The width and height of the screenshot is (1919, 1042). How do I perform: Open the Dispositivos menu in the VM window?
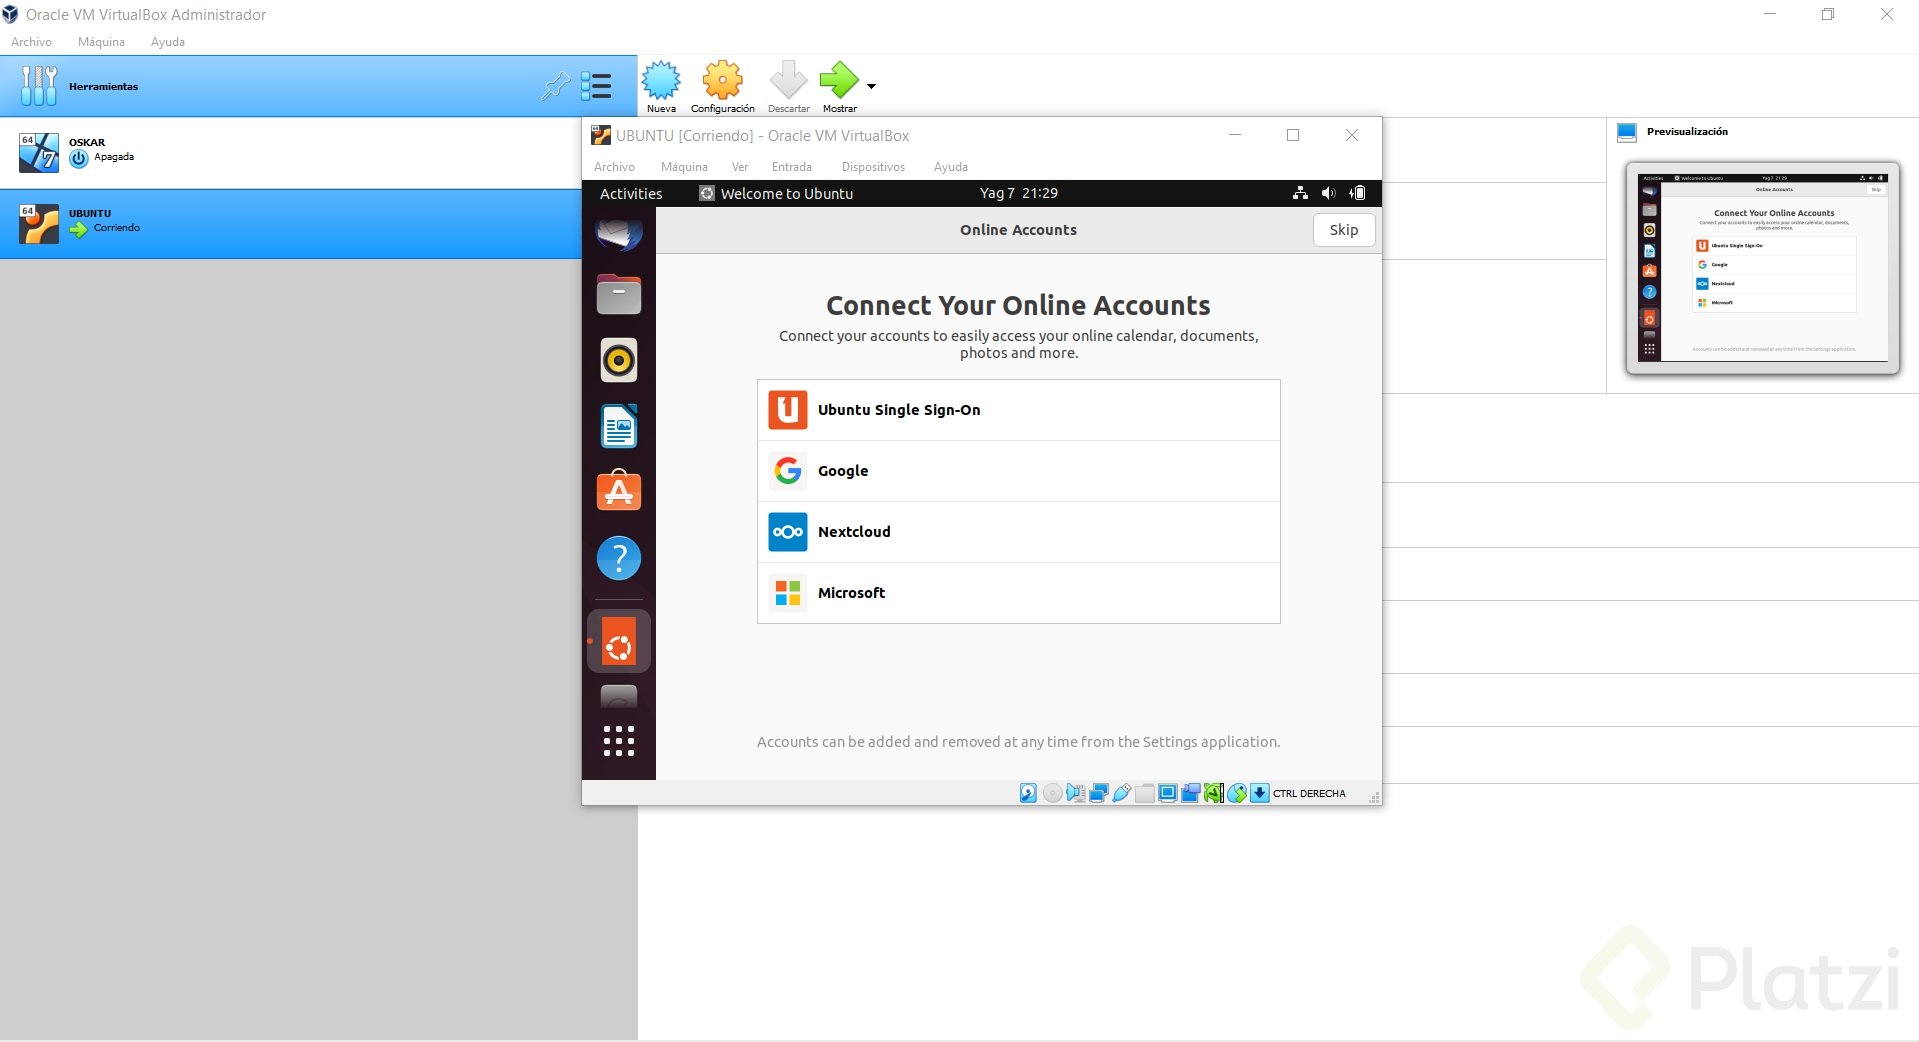(x=873, y=167)
